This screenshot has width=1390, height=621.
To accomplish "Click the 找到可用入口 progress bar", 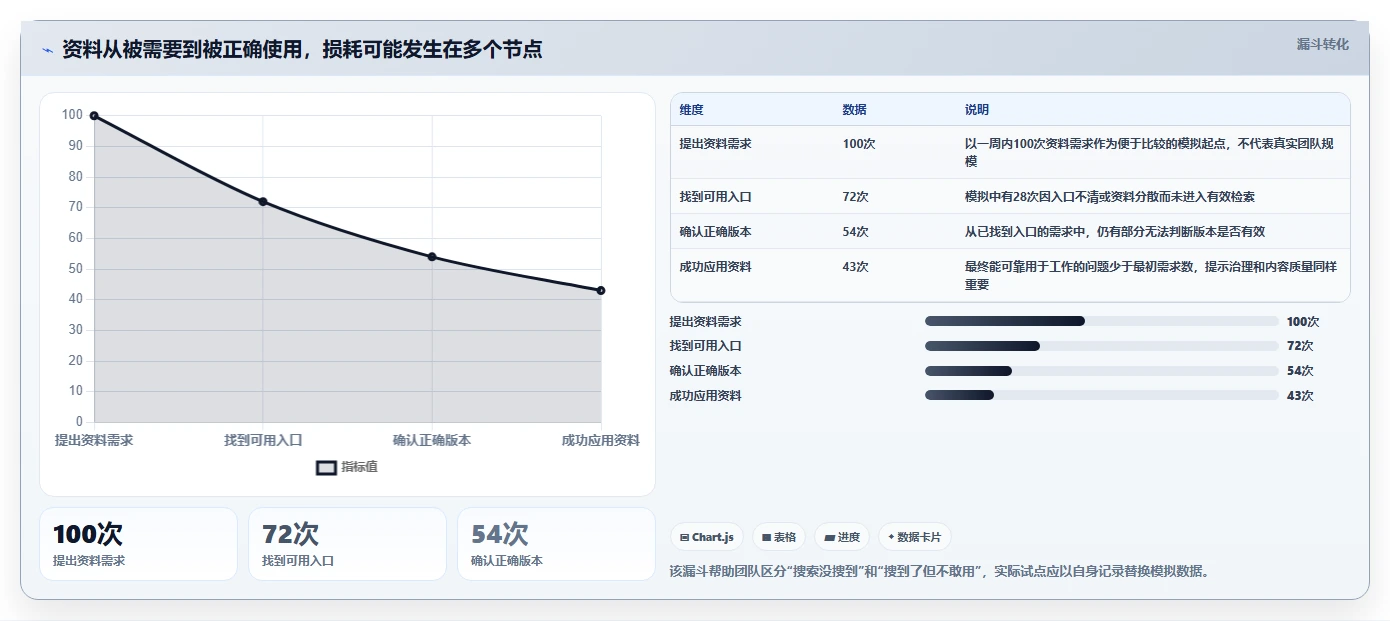I will tap(1101, 346).
